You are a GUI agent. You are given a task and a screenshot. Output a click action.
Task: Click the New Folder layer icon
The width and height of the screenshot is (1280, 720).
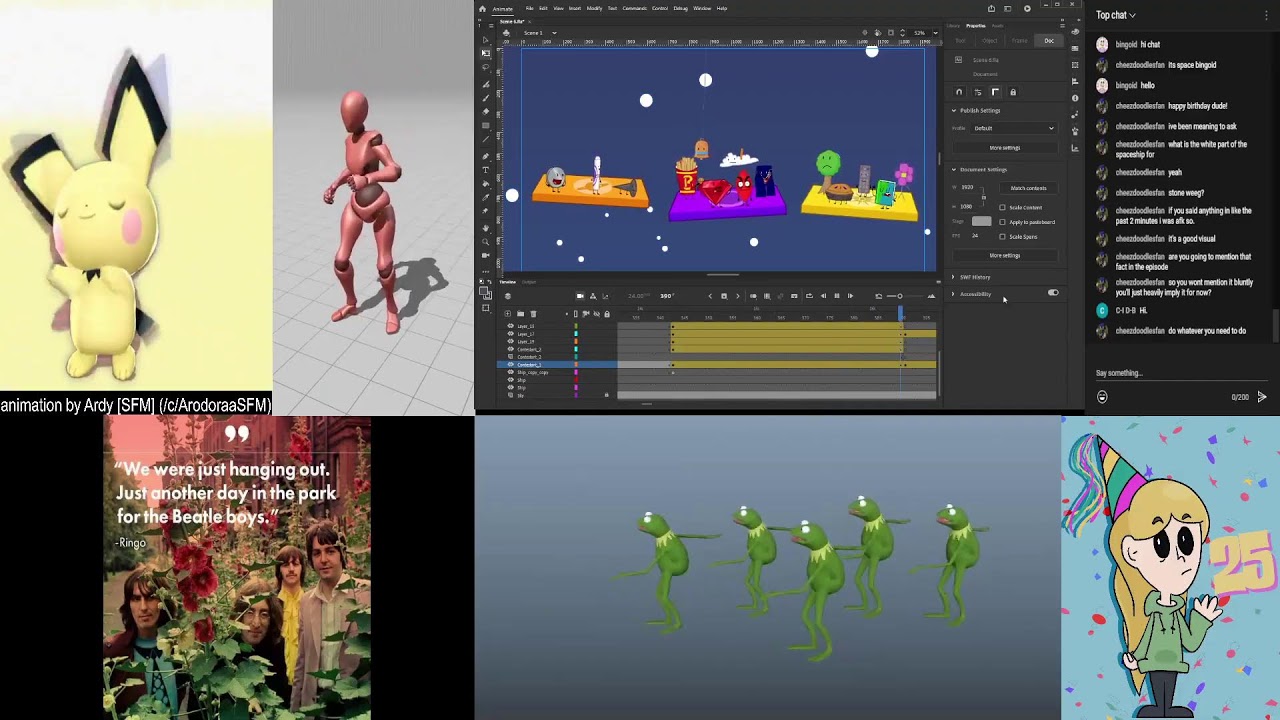click(520, 314)
